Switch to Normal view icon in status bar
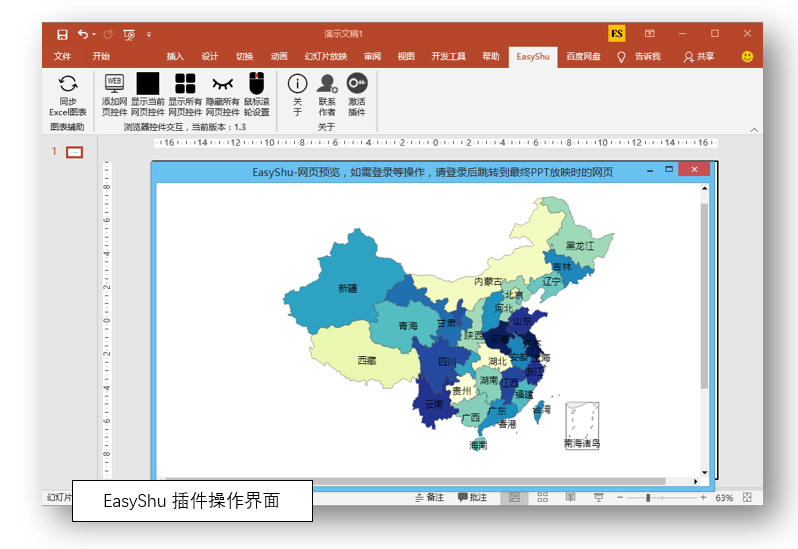The image size is (798, 549). tap(515, 498)
